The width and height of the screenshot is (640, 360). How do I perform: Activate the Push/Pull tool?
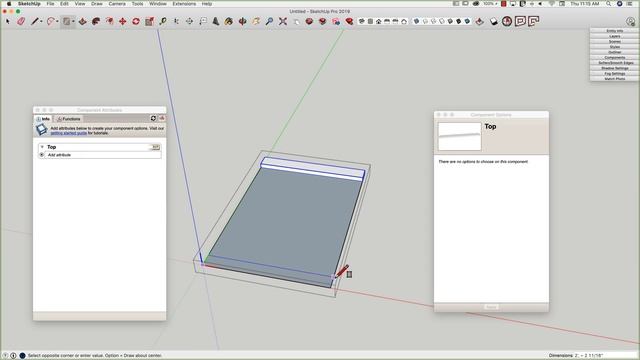pyautogui.click(x=82, y=21)
